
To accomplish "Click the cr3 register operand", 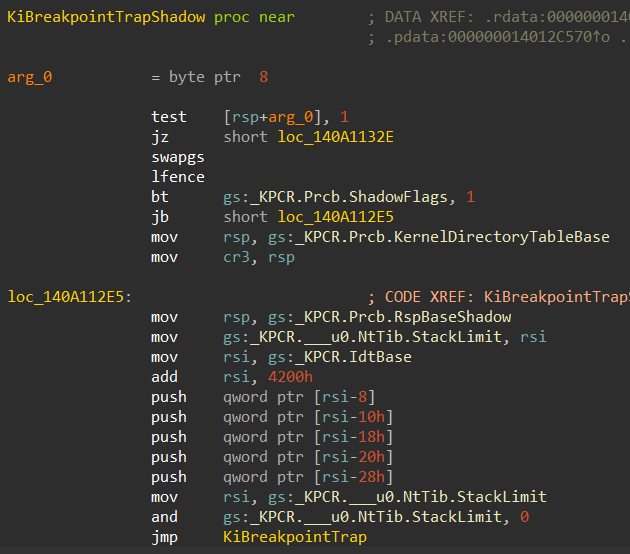I will click(236, 257).
